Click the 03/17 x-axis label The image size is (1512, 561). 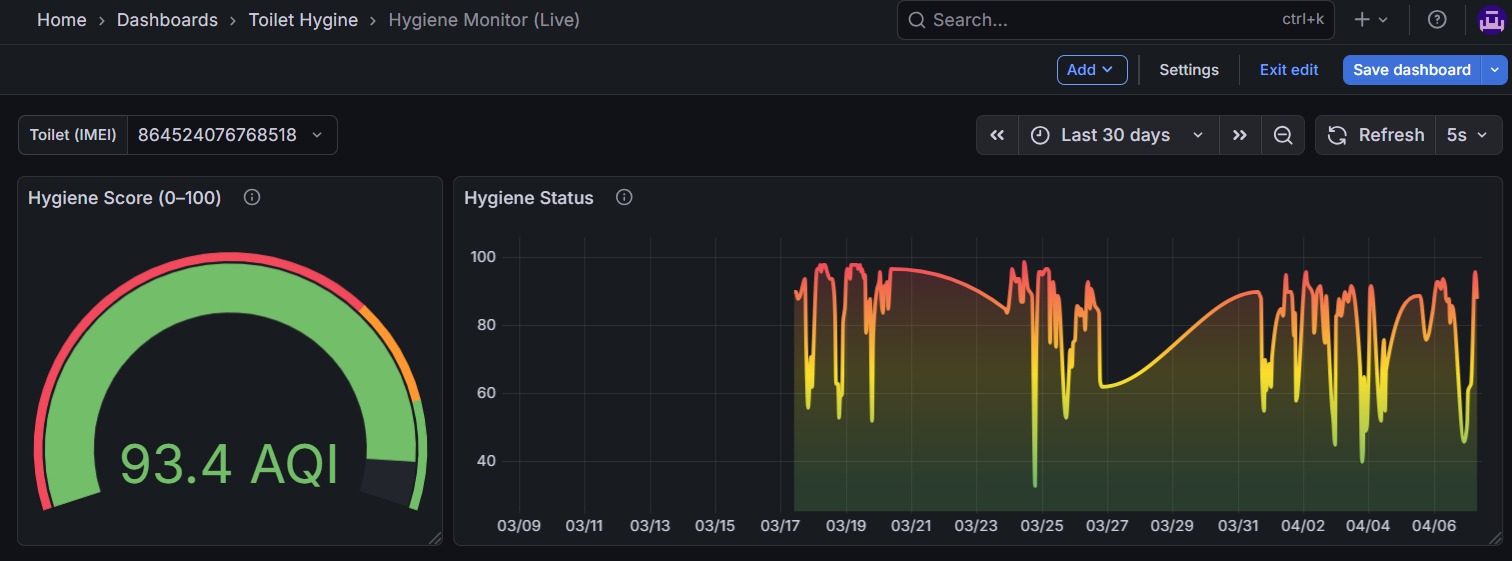(780, 525)
